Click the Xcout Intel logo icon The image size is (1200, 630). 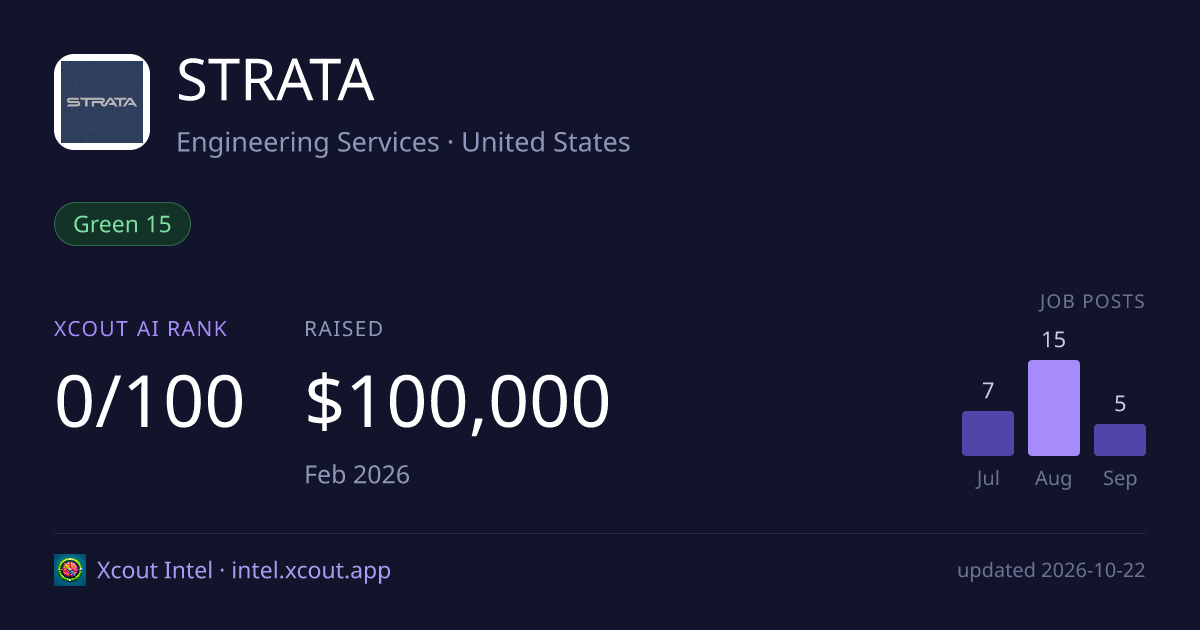tap(70, 570)
